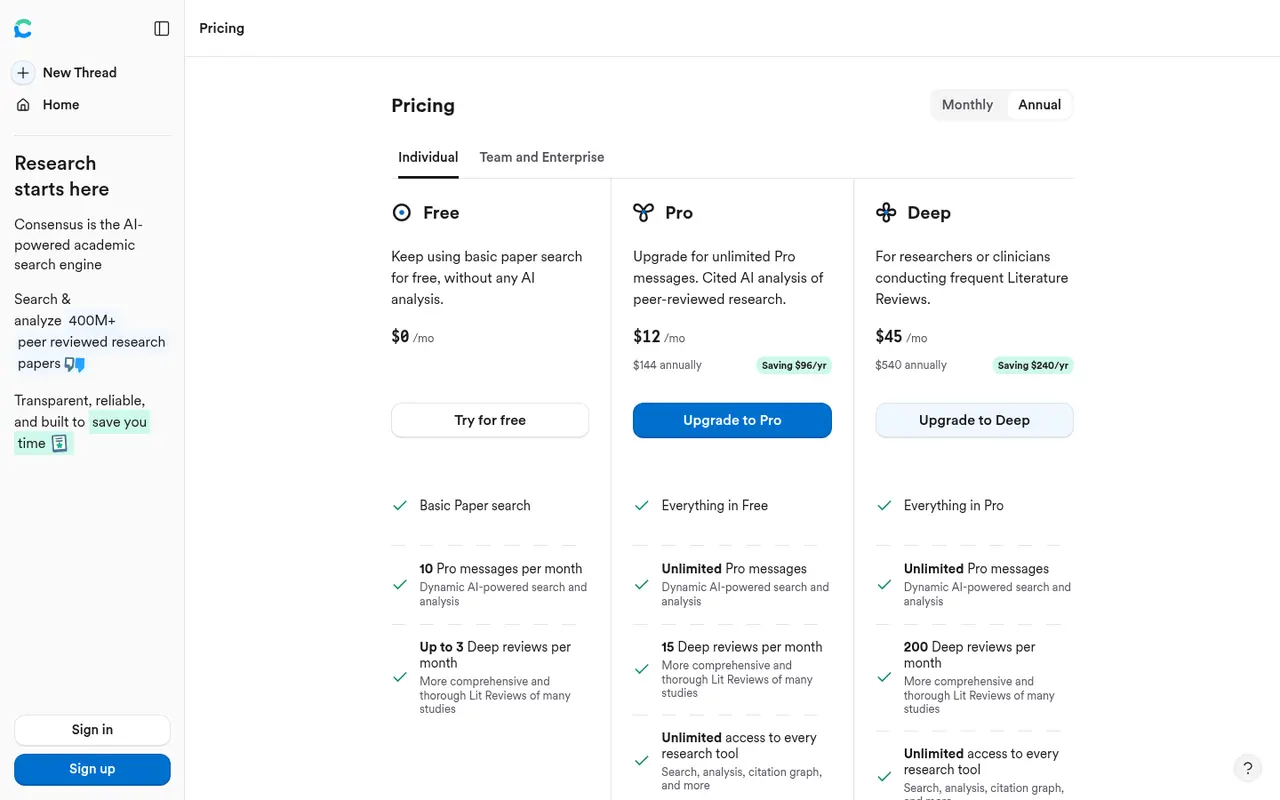Click the Research starts here heading
Viewport: 1280px width, 800px height.
tap(62, 176)
